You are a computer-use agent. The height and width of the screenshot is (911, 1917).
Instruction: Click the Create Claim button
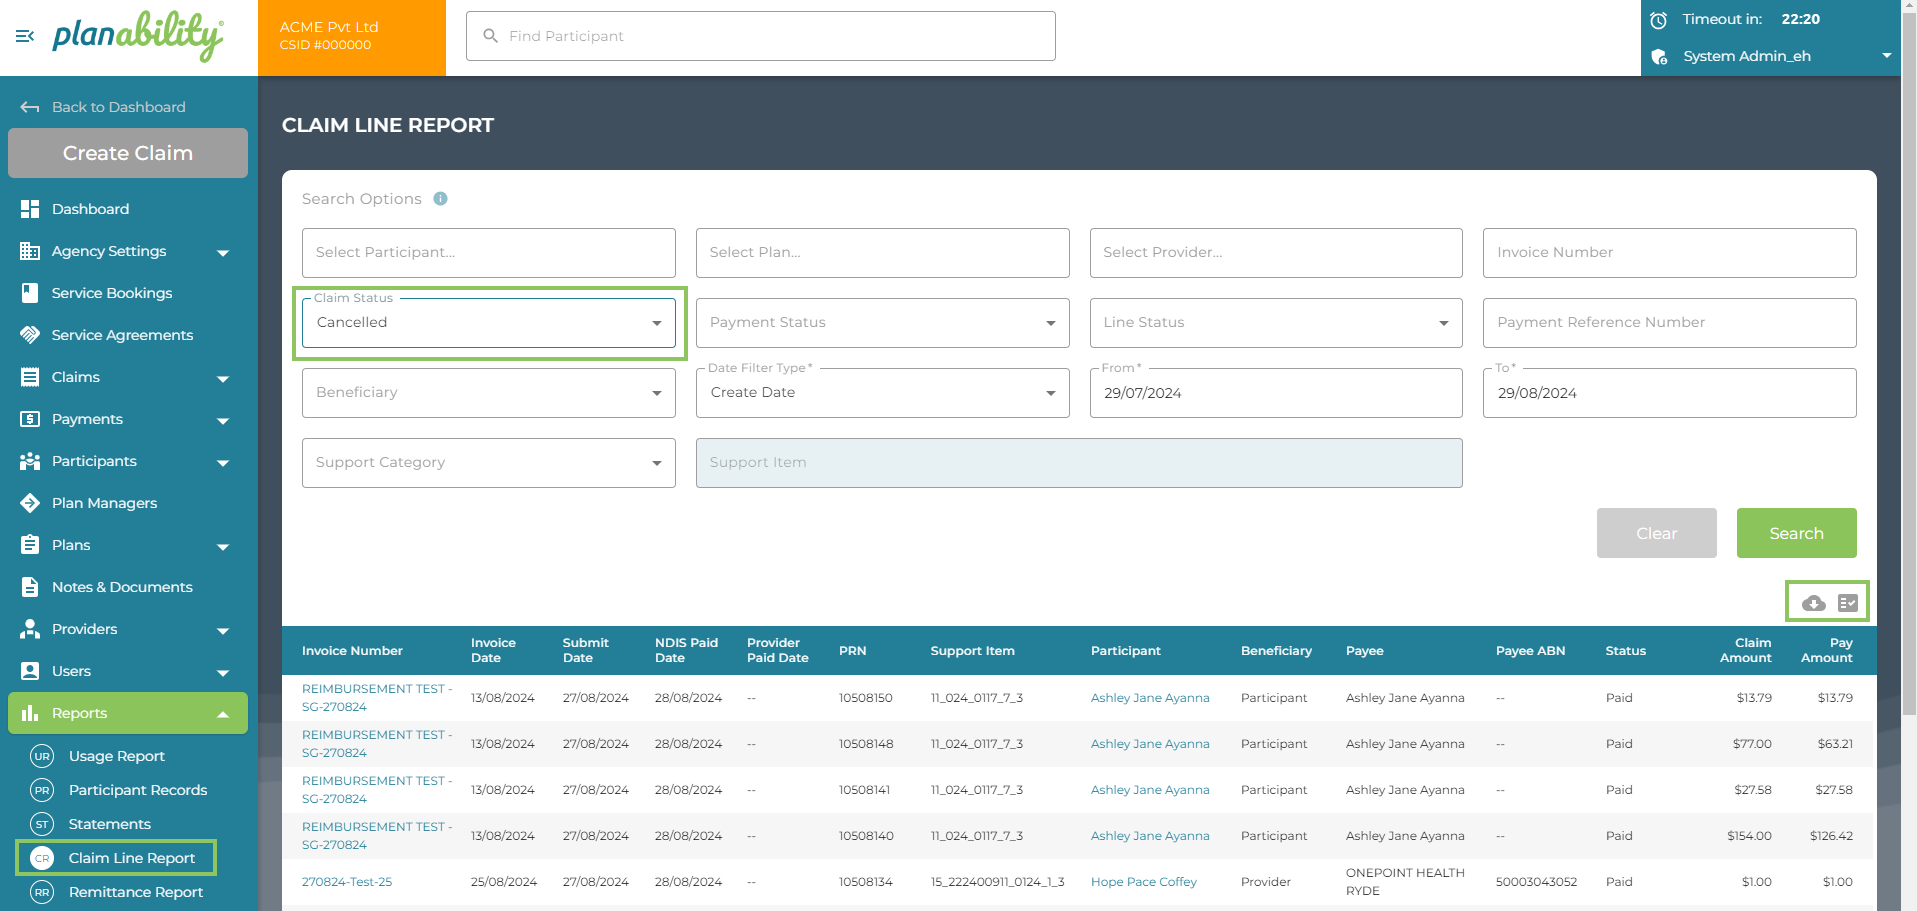(x=128, y=153)
